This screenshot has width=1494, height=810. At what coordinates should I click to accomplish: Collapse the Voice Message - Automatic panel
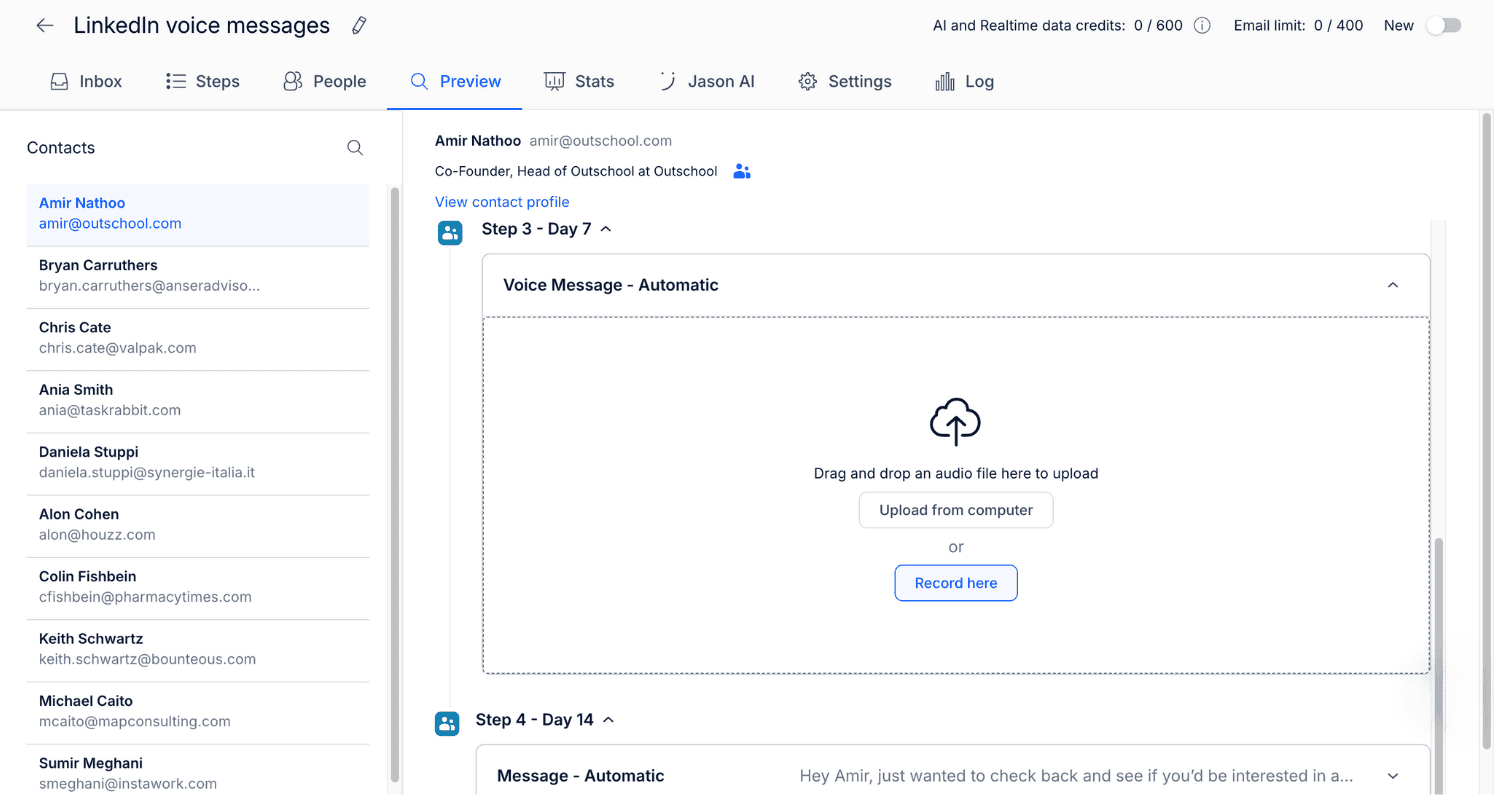[x=1392, y=285]
